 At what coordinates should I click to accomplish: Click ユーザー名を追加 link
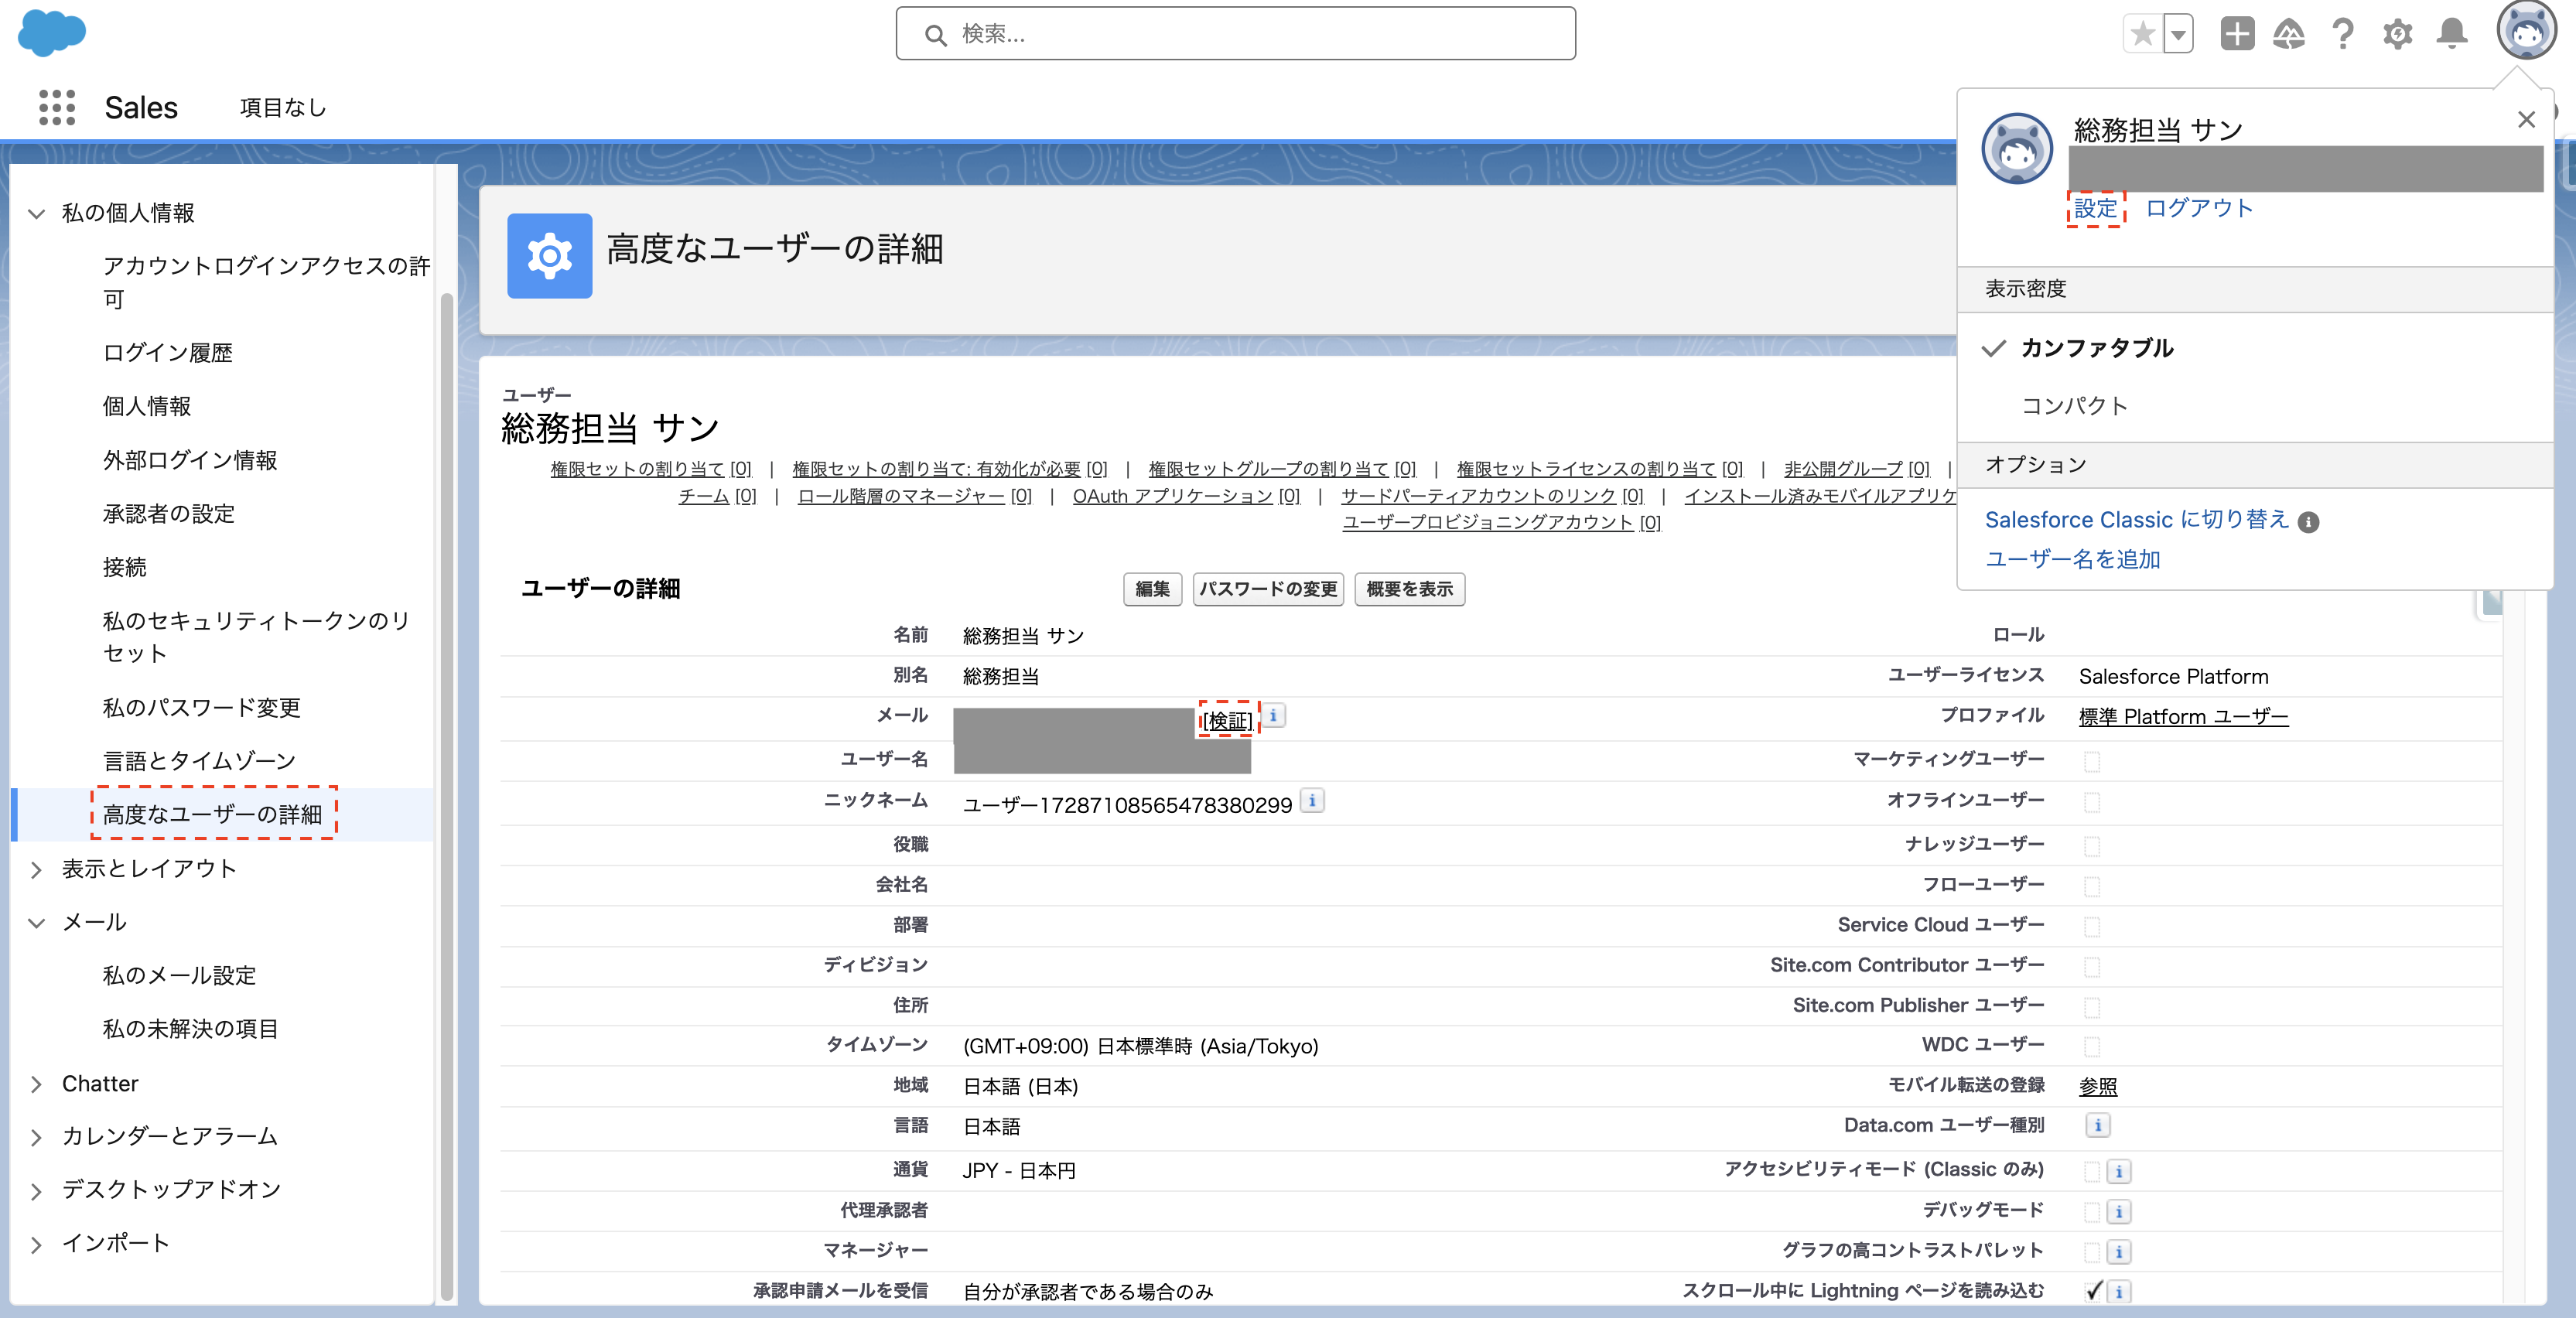tap(2072, 560)
